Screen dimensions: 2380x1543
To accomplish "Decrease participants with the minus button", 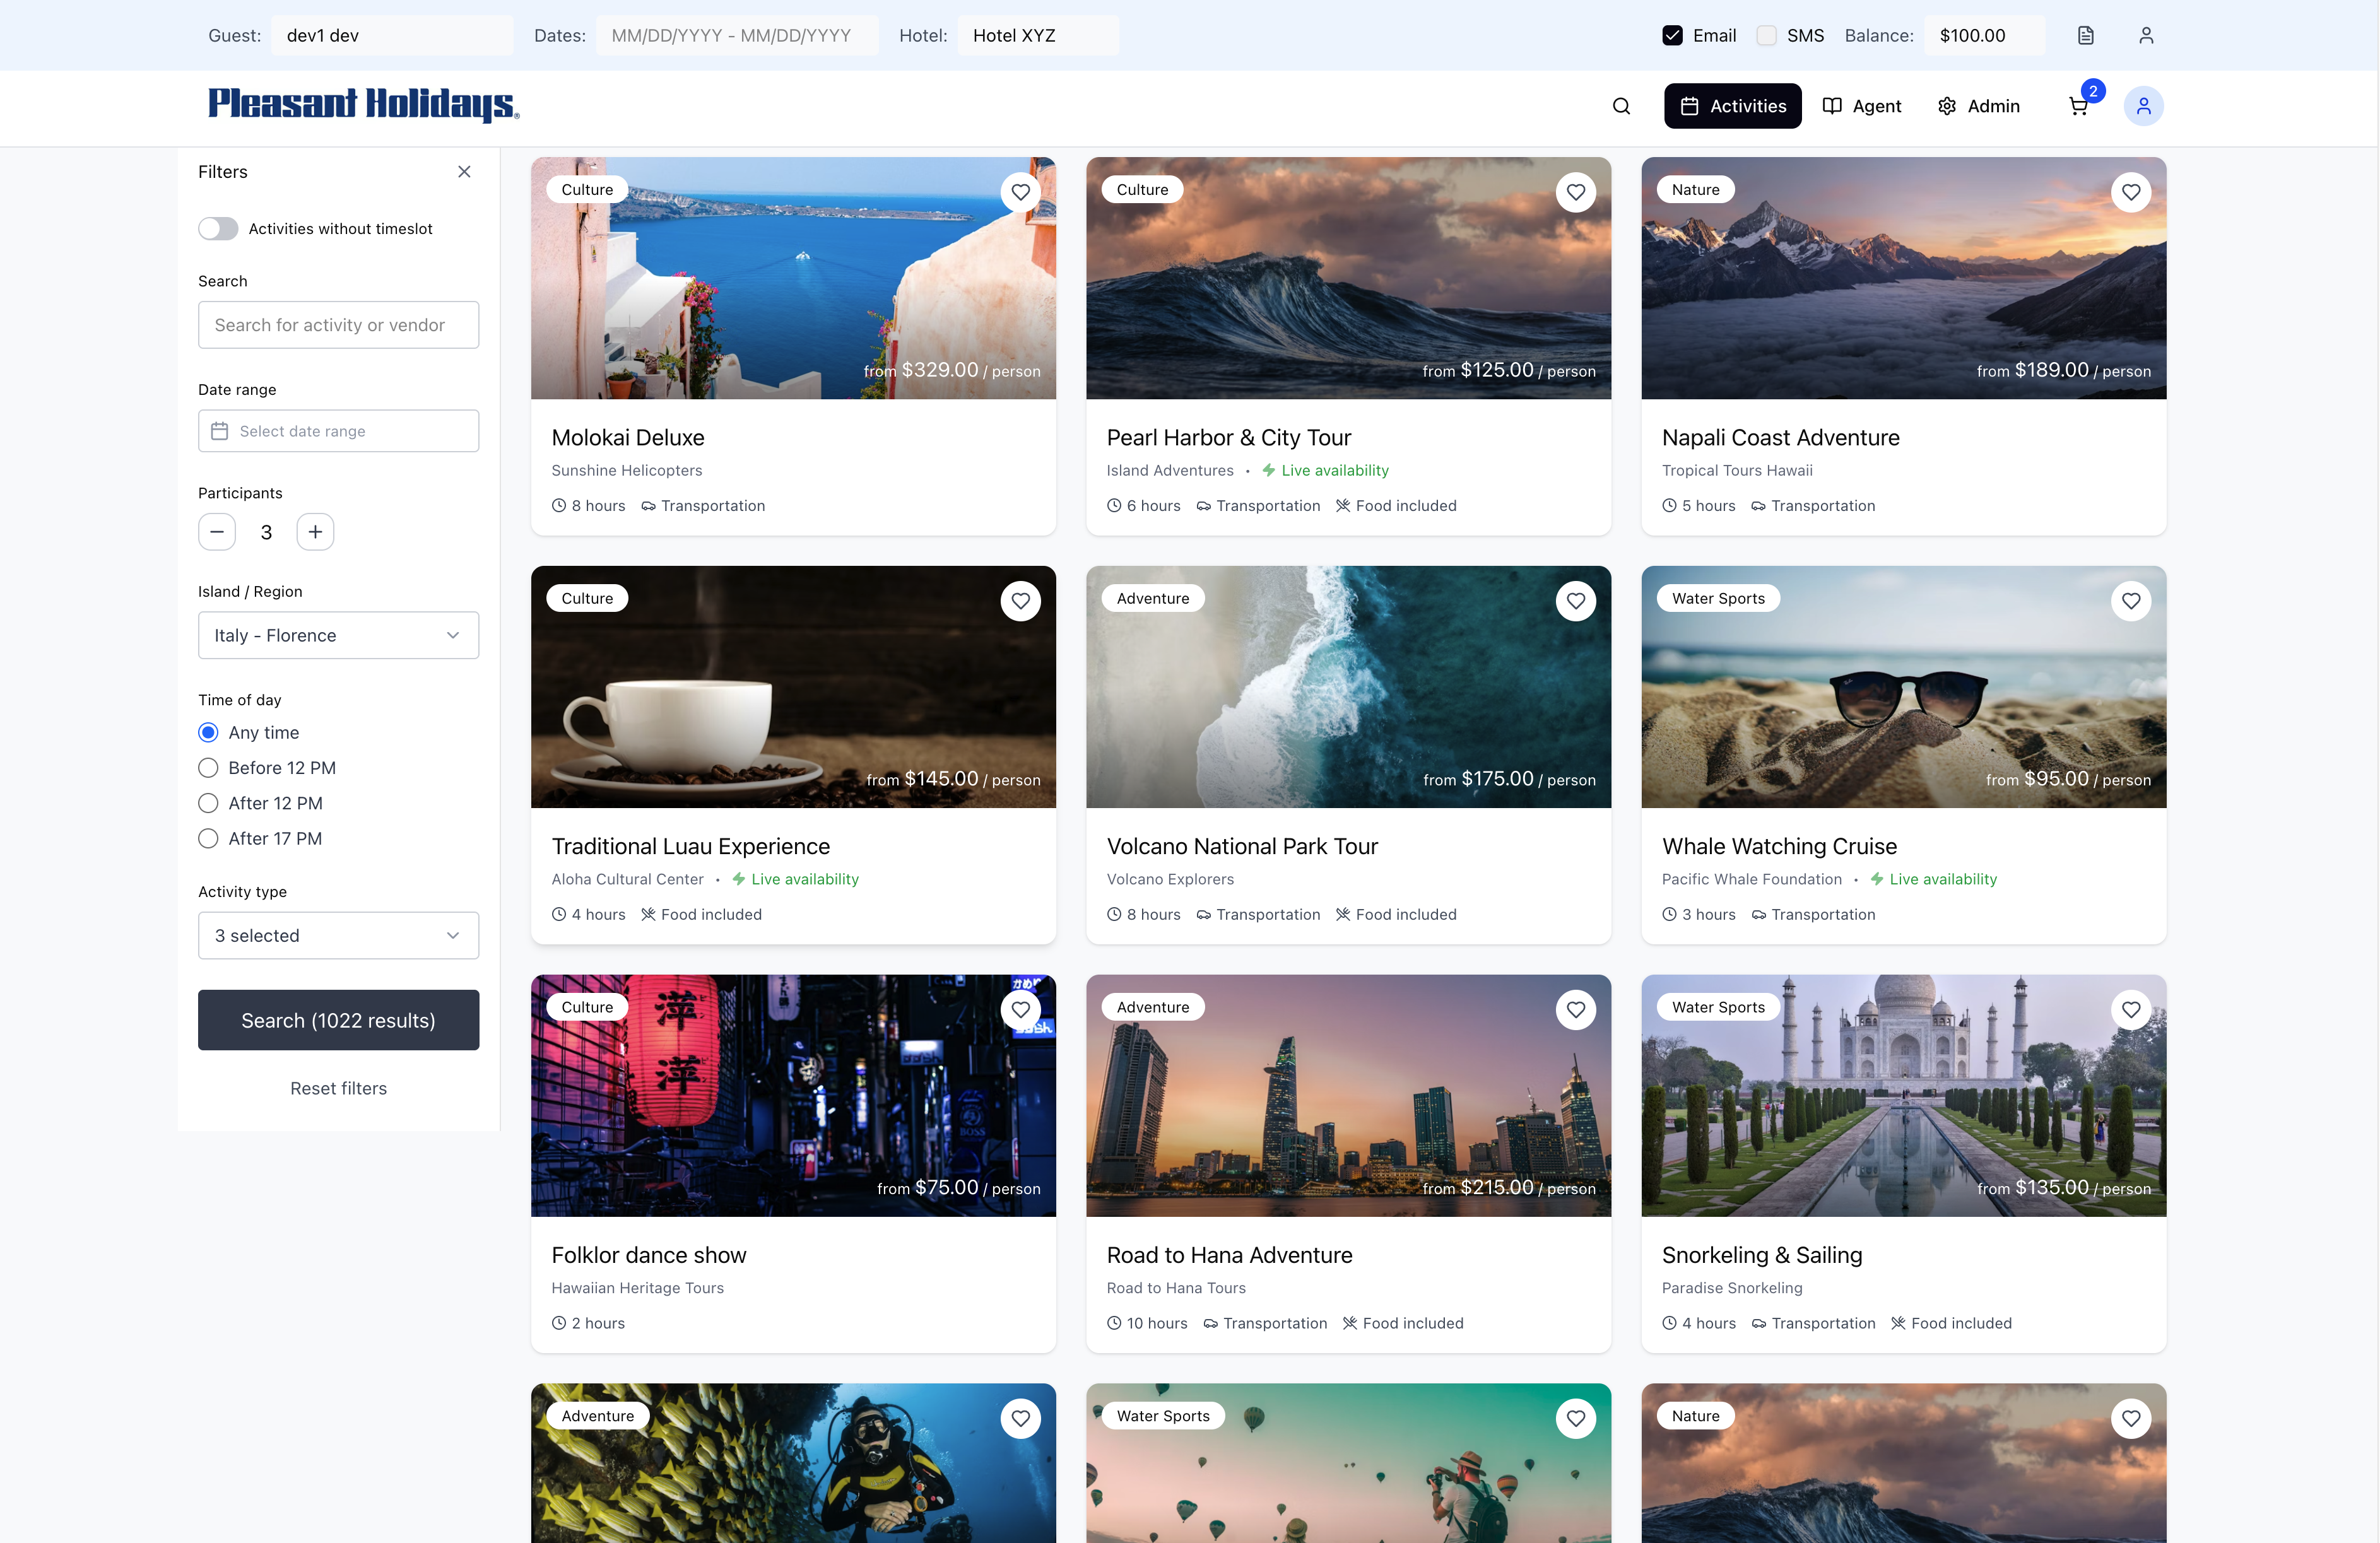I will 217,532.
